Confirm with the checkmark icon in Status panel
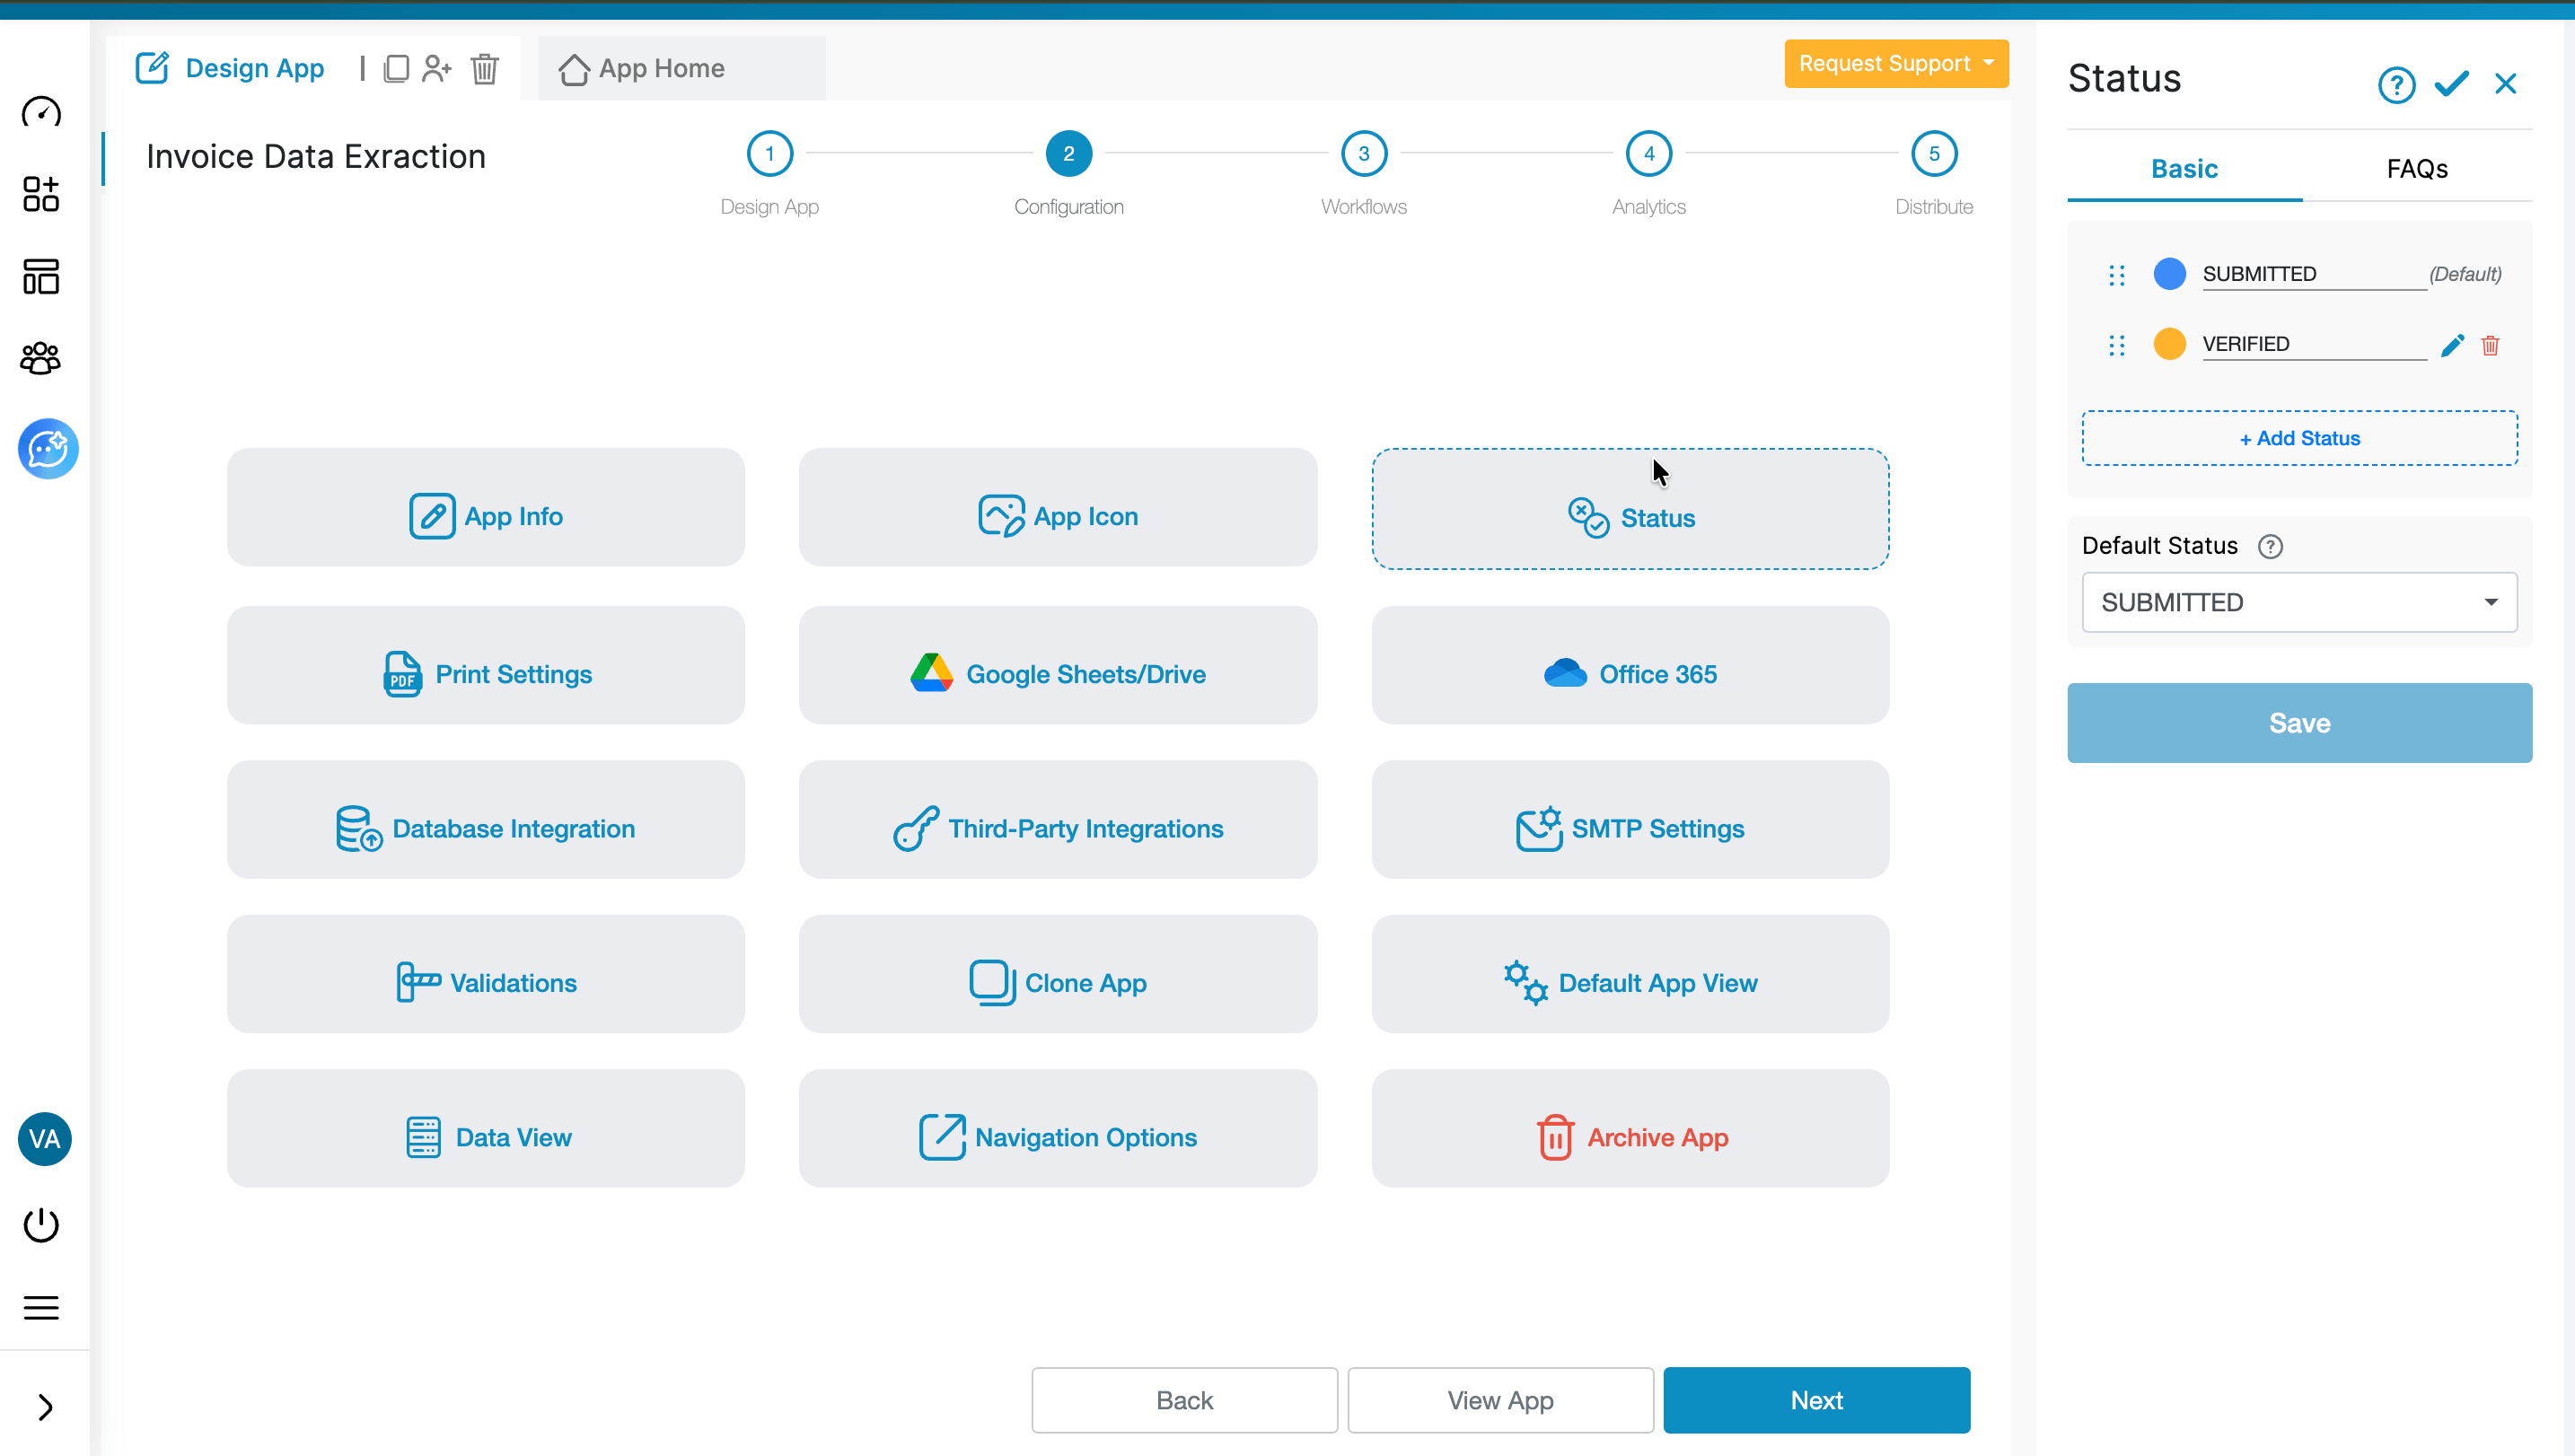2575x1456 pixels. click(2451, 84)
